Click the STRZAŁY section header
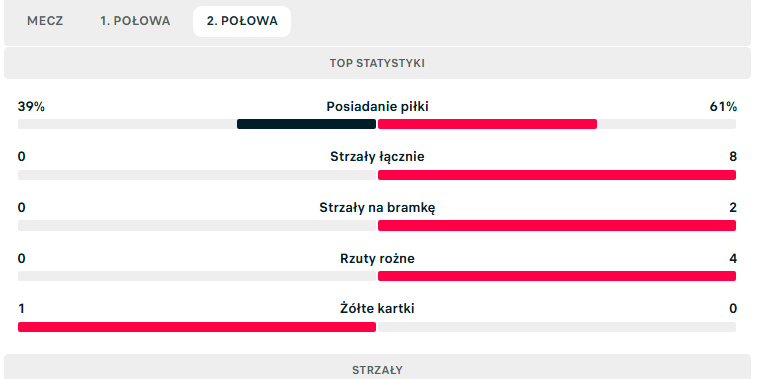The width and height of the screenshot is (762, 379). click(377, 370)
